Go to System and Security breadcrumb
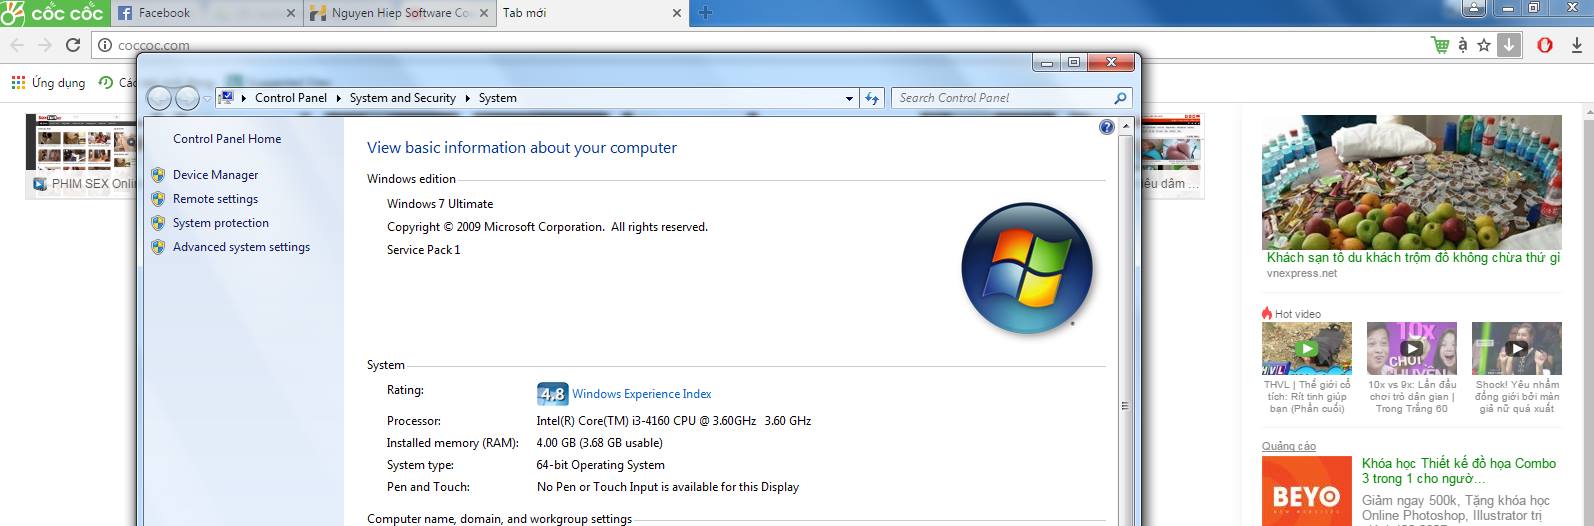The image size is (1594, 526). [x=402, y=98]
